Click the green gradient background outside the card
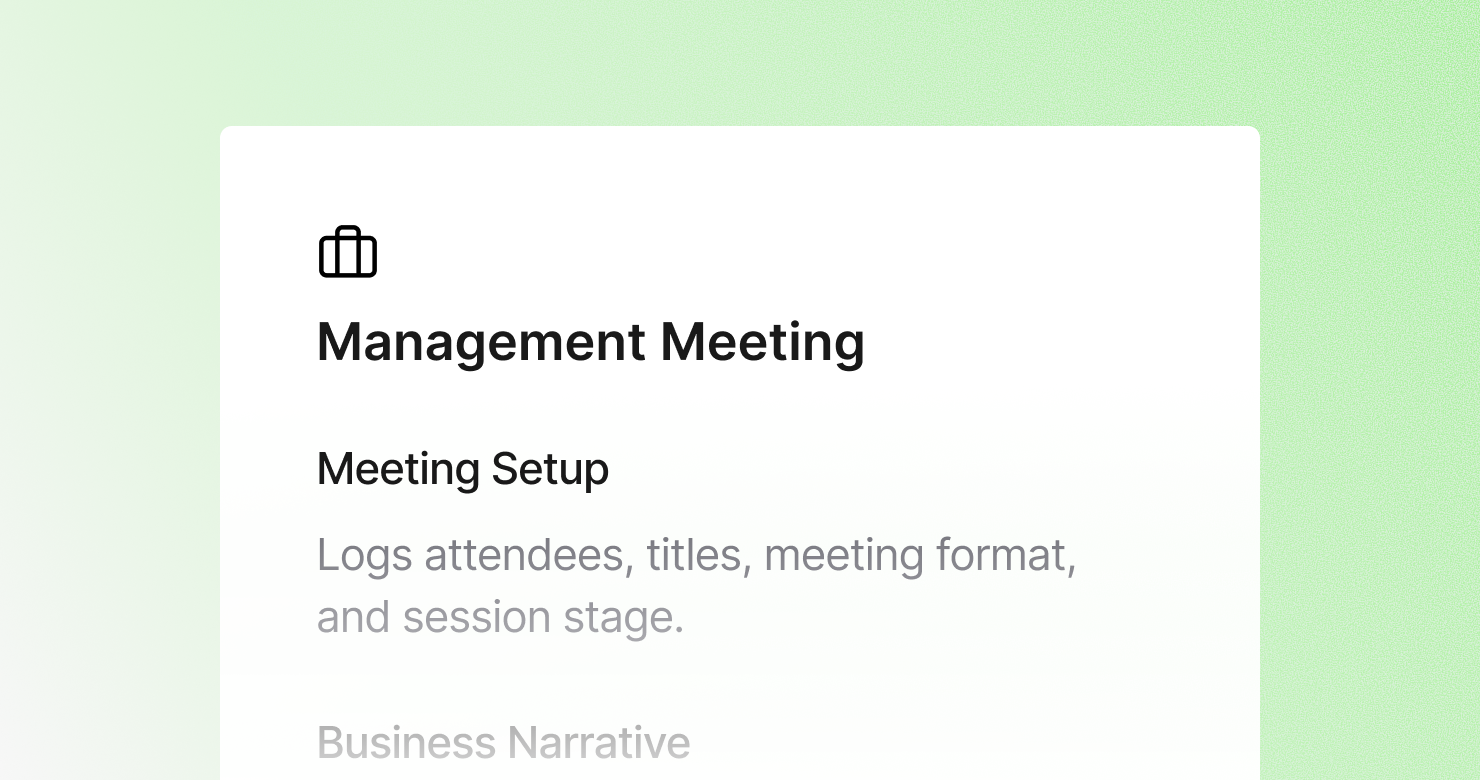This screenshot has height=780, width=1480. (1370, 400)
